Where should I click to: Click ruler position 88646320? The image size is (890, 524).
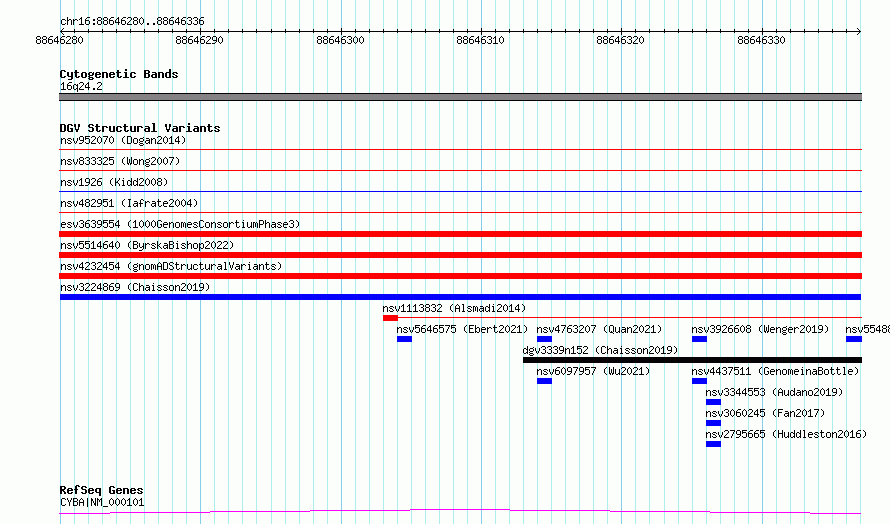620,40
